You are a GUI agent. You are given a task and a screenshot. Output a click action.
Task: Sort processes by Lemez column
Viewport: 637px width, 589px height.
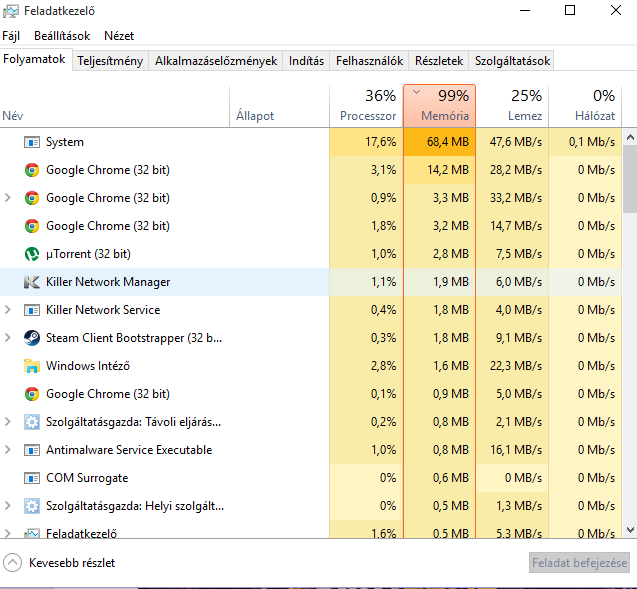pos(512,106)
